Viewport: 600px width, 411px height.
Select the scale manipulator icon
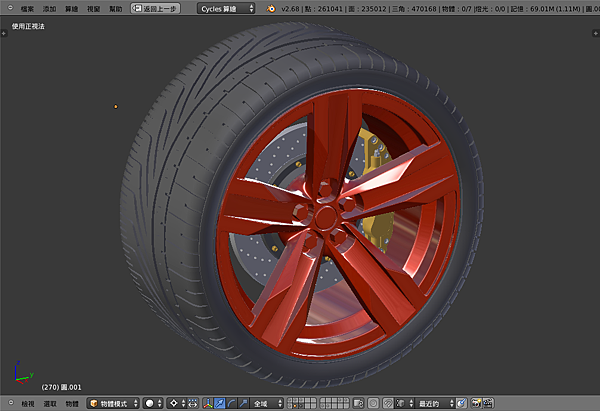[243, 403]
